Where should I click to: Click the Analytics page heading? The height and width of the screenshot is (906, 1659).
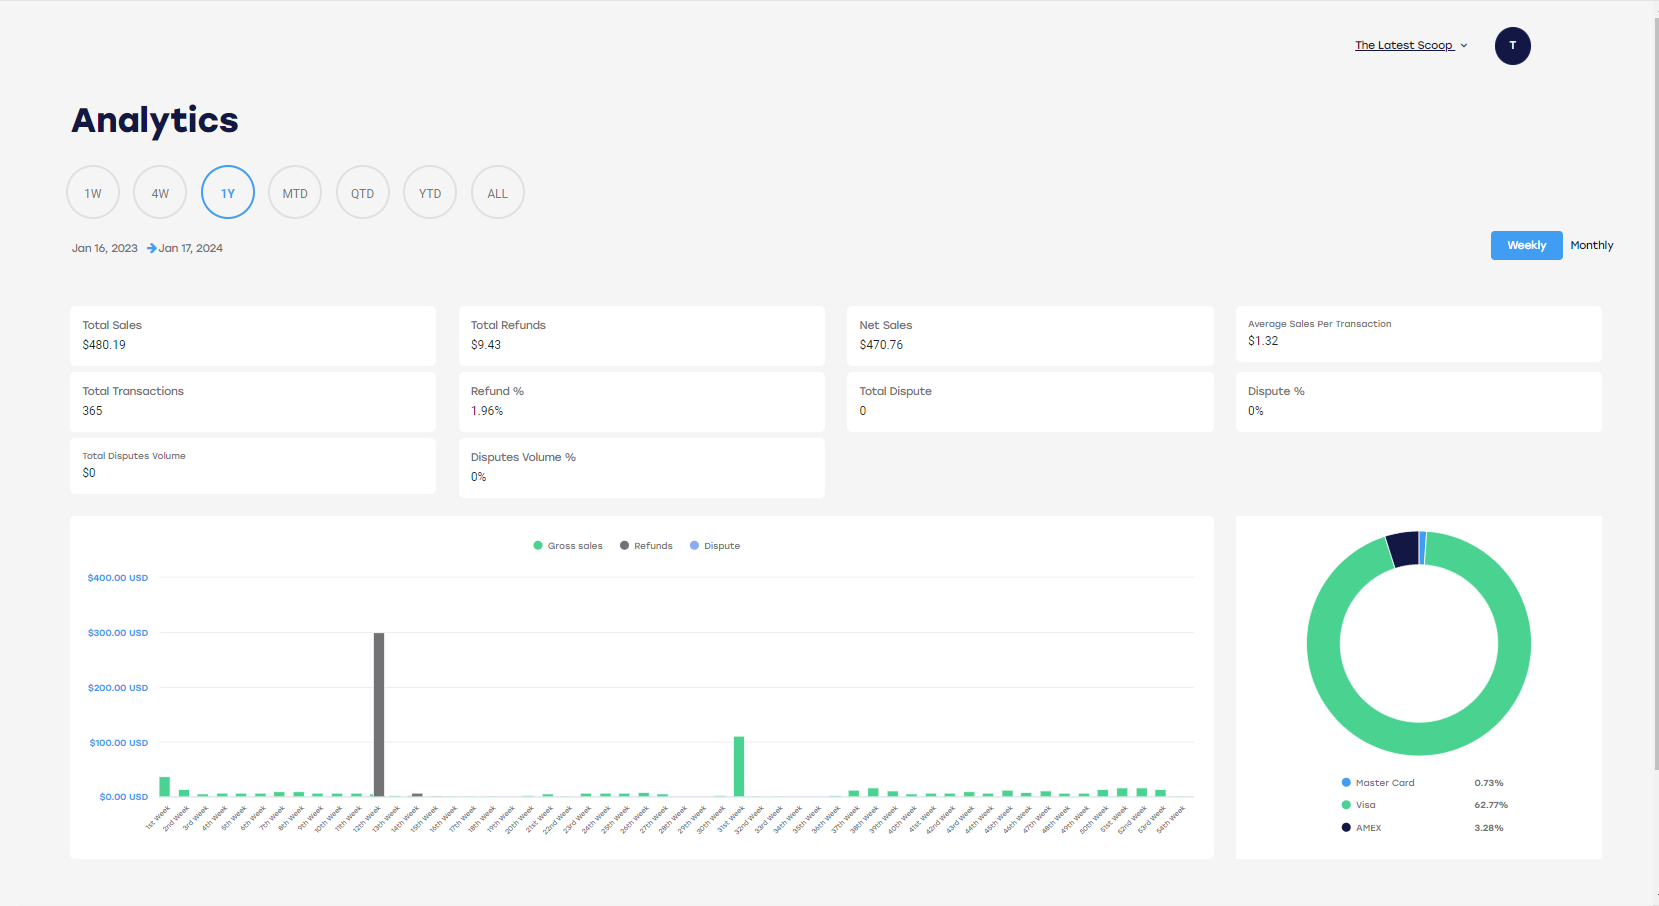[155, 120]
